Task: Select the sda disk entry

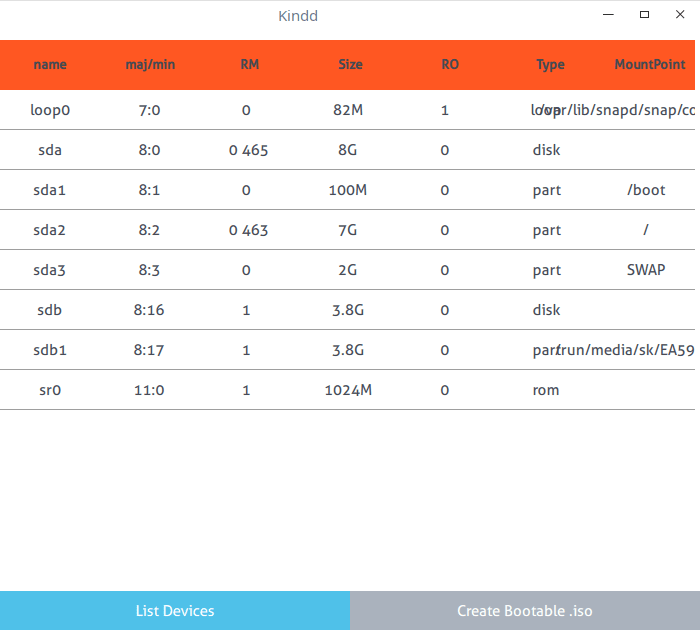Action: point(50,150)
